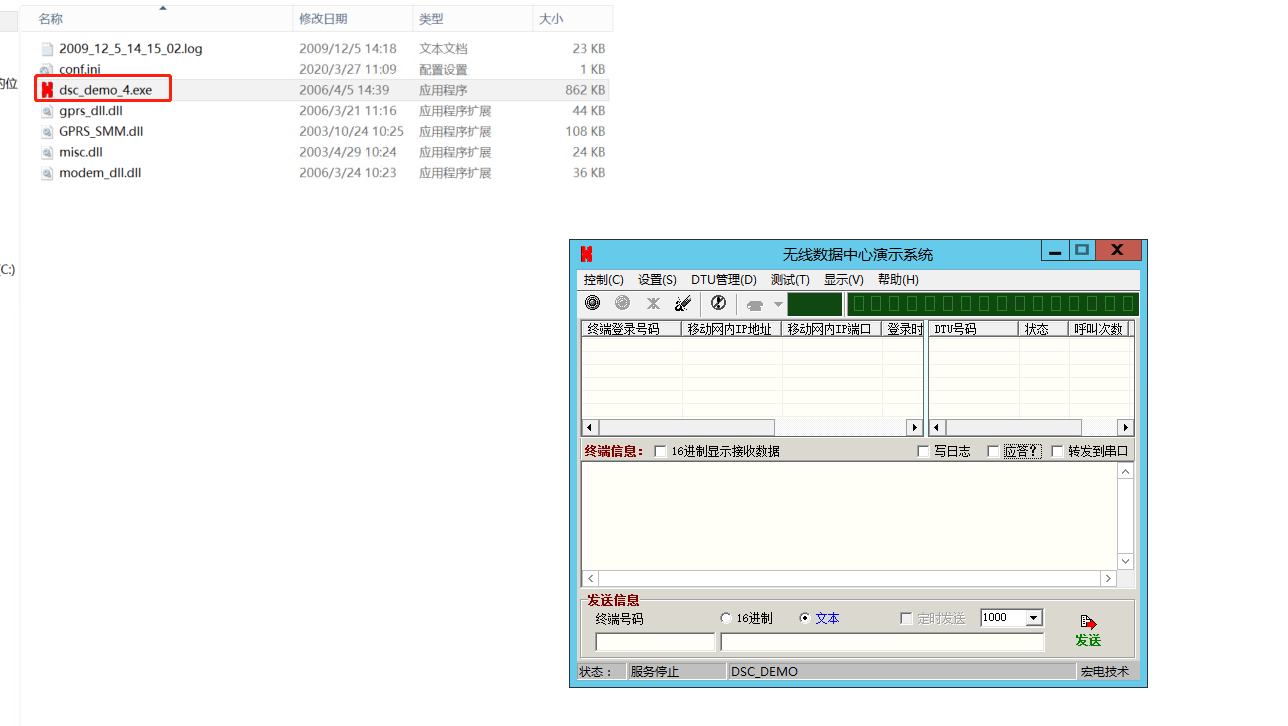Expand the arrow beside the telephone icon
This screenshot has height=726, width=1288.
pos(778,304)
